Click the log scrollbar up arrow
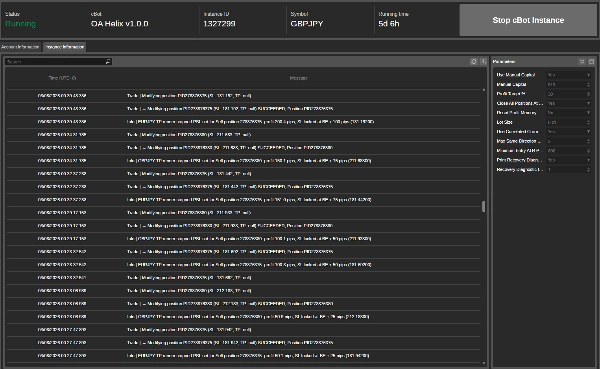The image size is (600, 369). coord(484,90)
